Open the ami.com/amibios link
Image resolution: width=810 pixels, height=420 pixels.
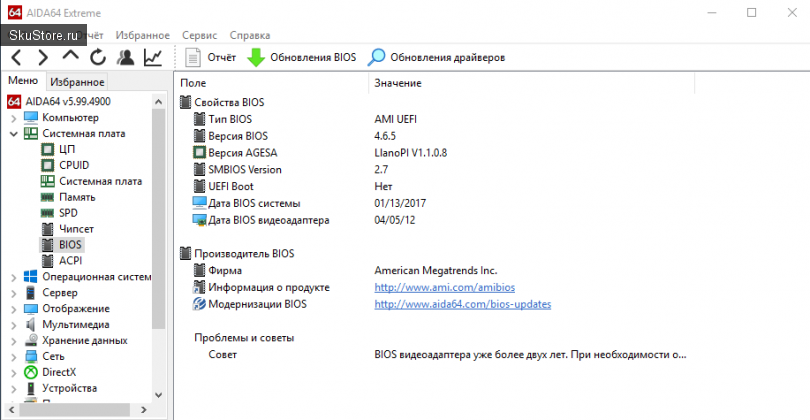[444, 287]
